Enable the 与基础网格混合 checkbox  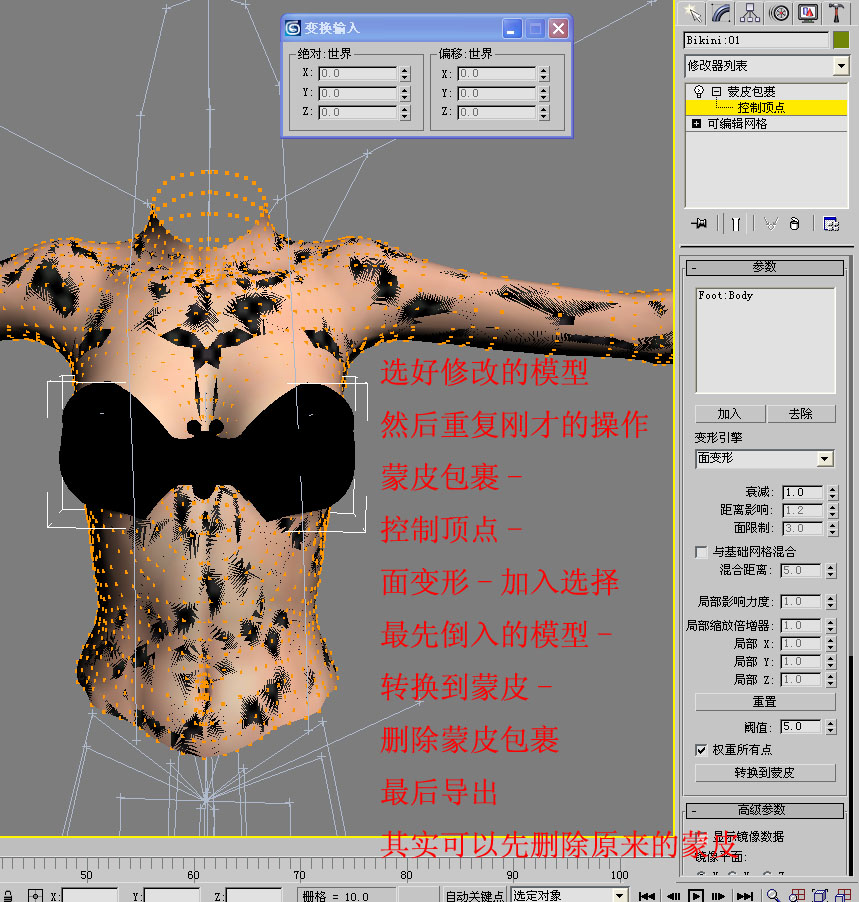click(x=701, y=552)
